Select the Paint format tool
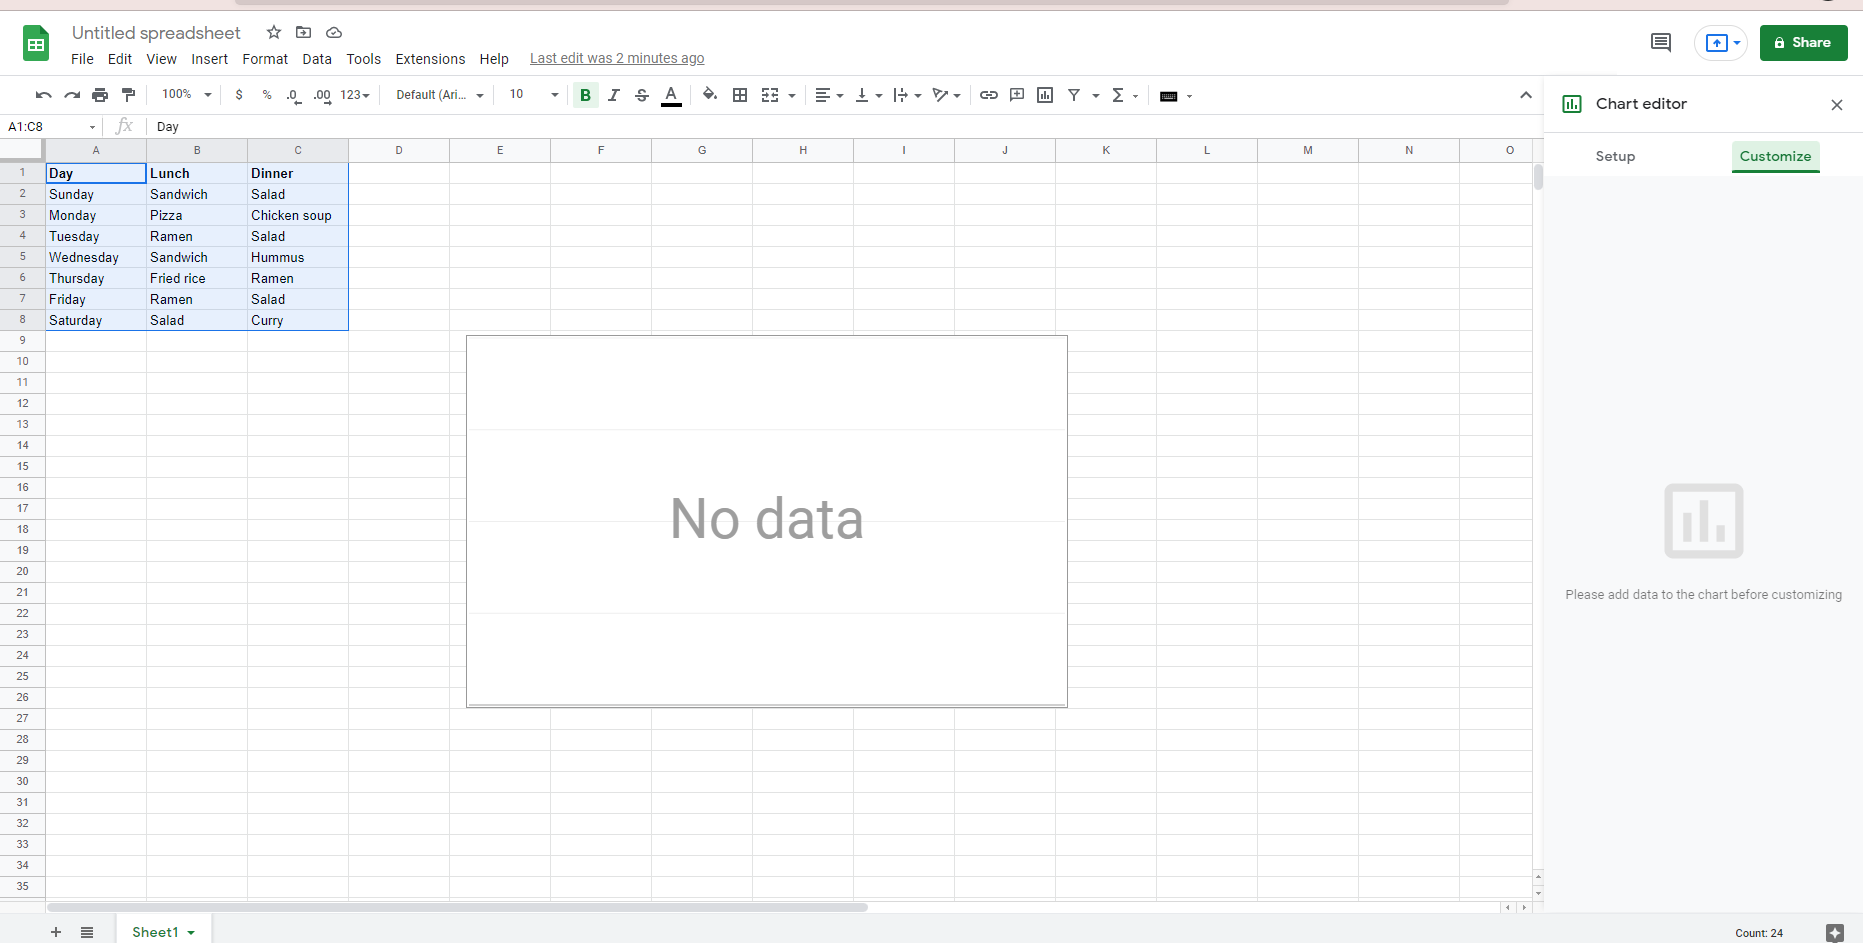The width and height of the screenshot is (1863, 943). pos(128,95)
